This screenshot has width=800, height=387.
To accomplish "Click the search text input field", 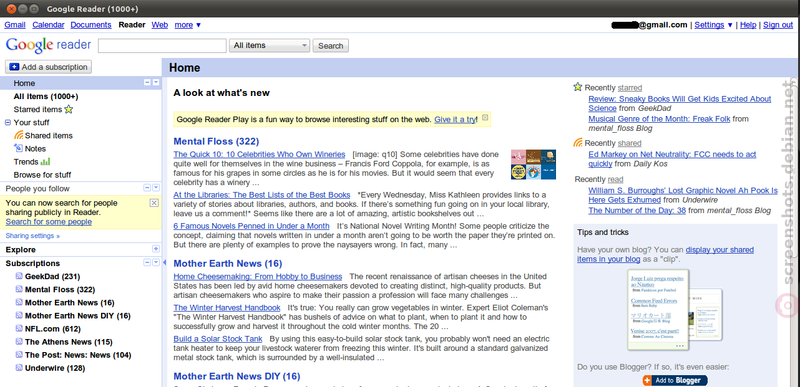I will point(162,45).
